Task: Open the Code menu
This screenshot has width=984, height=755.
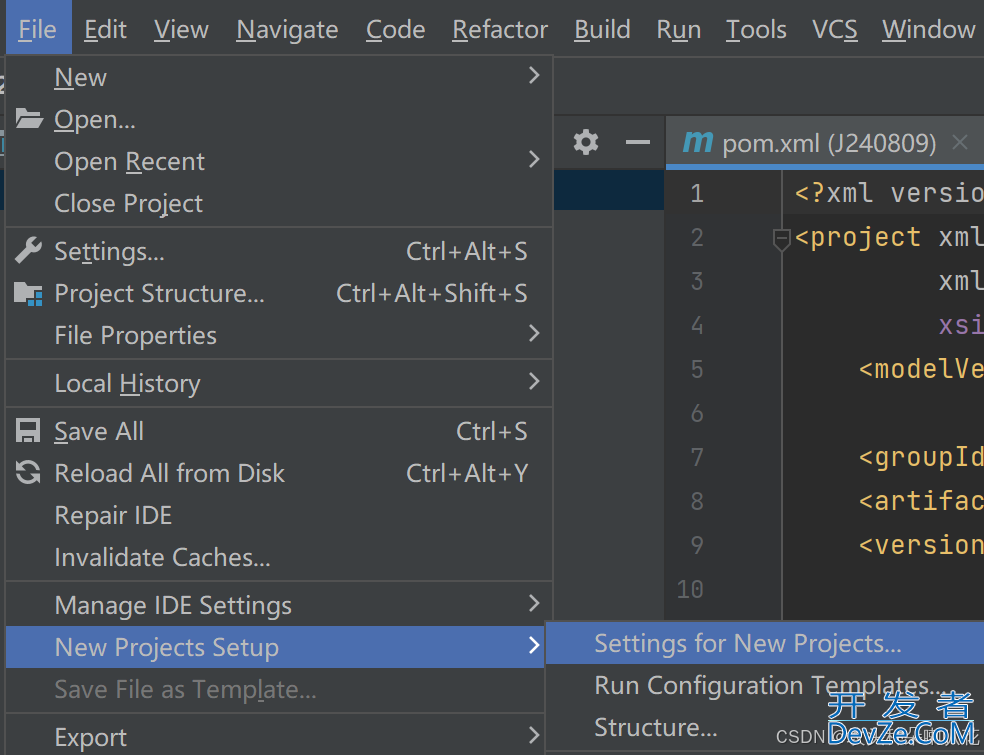Action: tap(395, 29)
